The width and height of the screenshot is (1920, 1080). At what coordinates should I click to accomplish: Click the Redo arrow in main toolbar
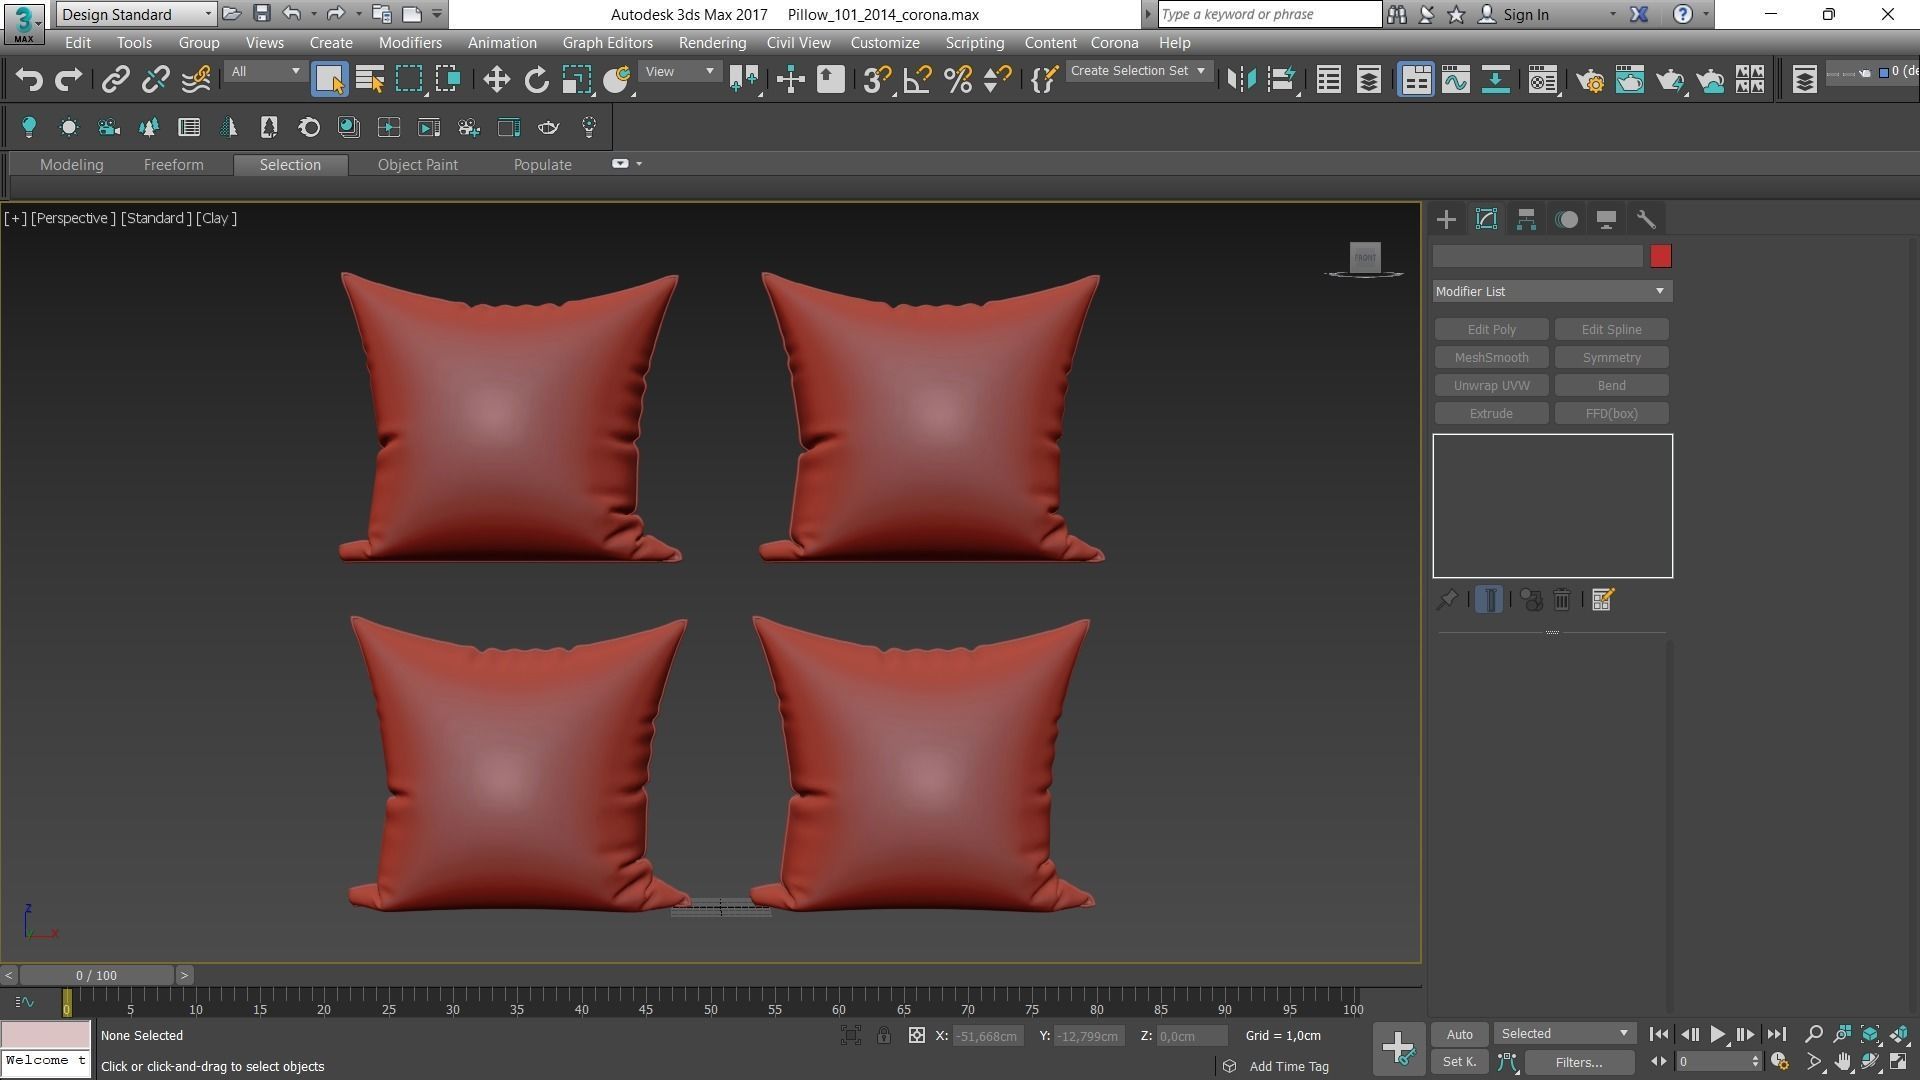pos(68,79)
